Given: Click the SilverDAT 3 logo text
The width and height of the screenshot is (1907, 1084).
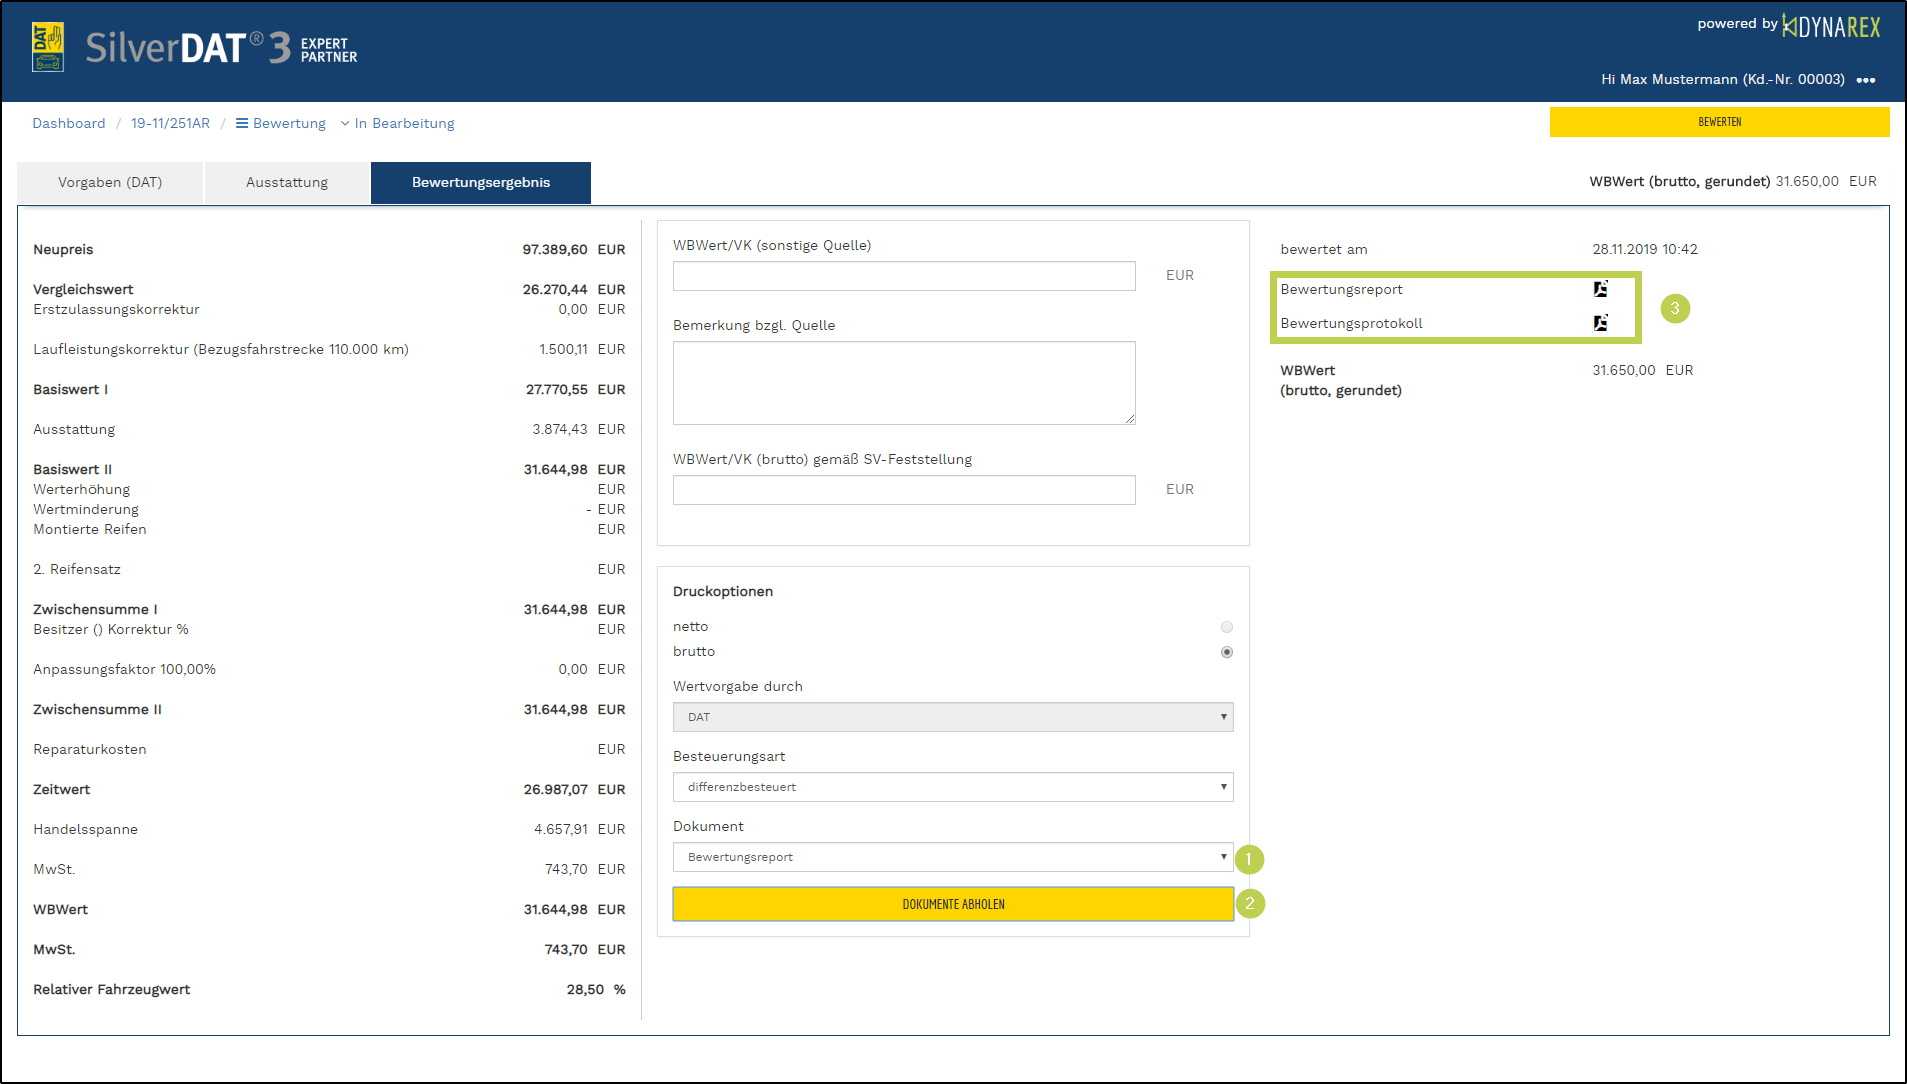Looking at the screenshot, I should pos(188,47).
